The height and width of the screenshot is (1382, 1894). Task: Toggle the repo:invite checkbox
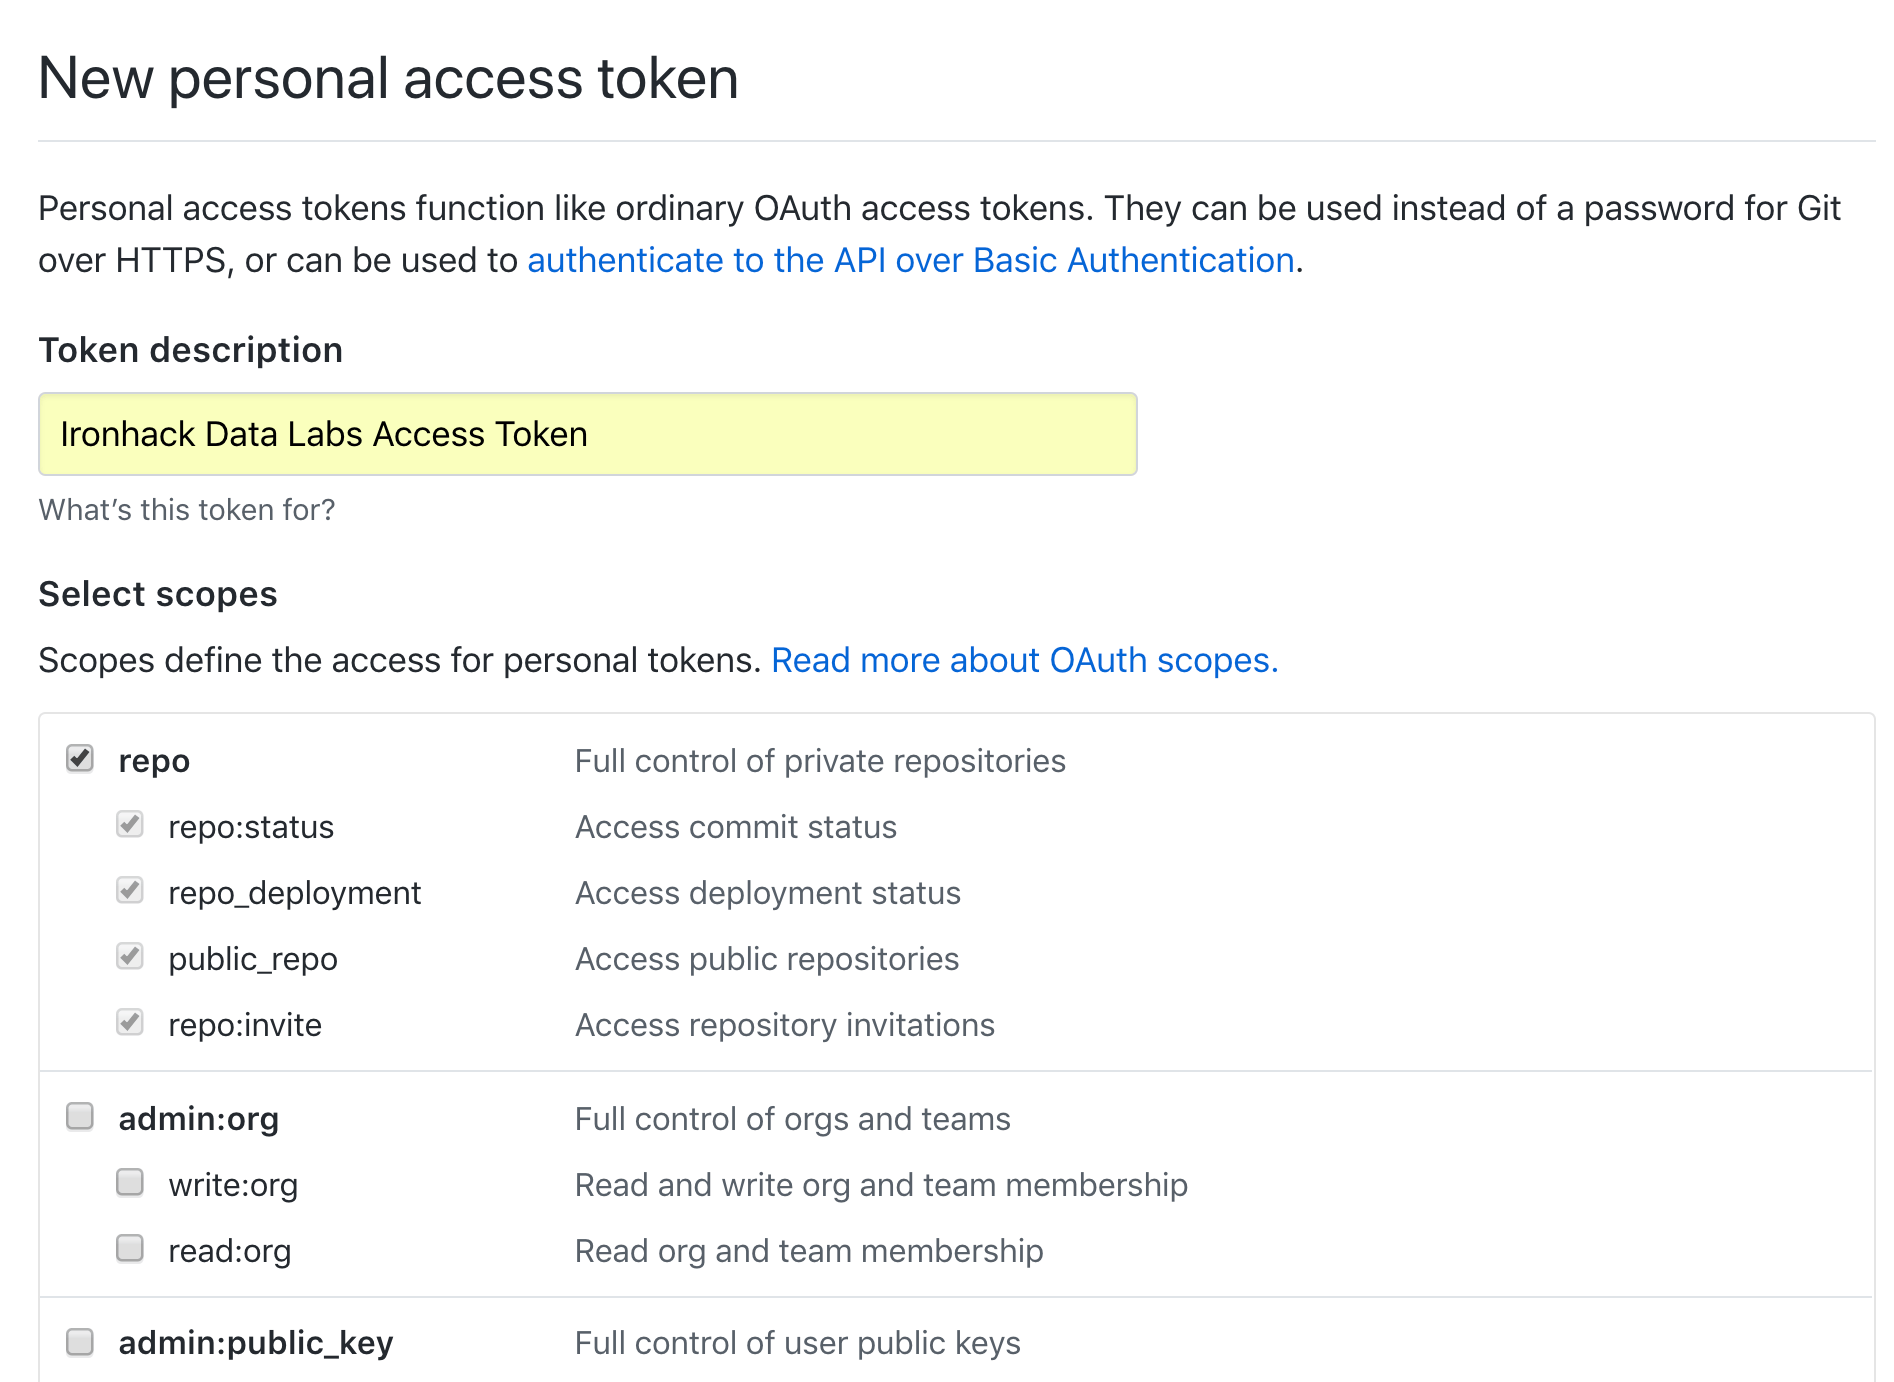pos(130,1023)
